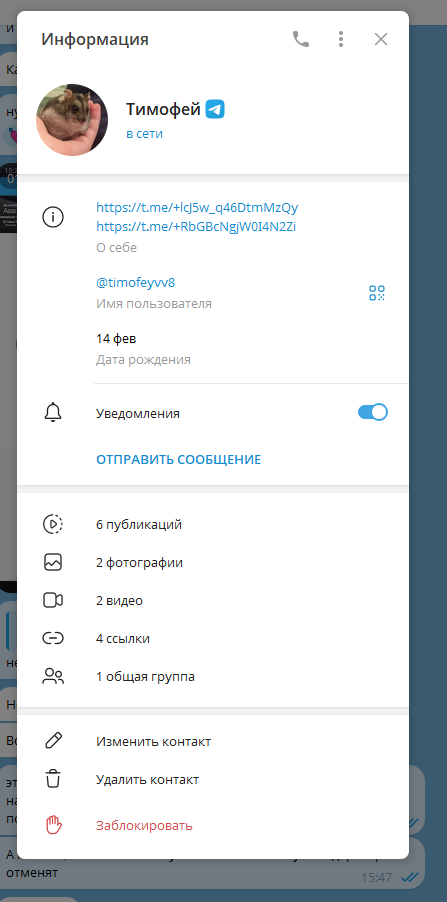447x902 pixels.
Task: Click the pencil edit contact icon
Action: tap(53, 742)
